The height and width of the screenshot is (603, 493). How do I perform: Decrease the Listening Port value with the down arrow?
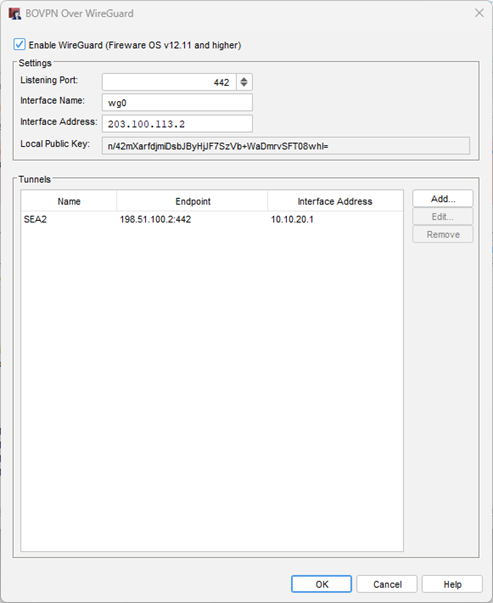click(x=244, y=86)
